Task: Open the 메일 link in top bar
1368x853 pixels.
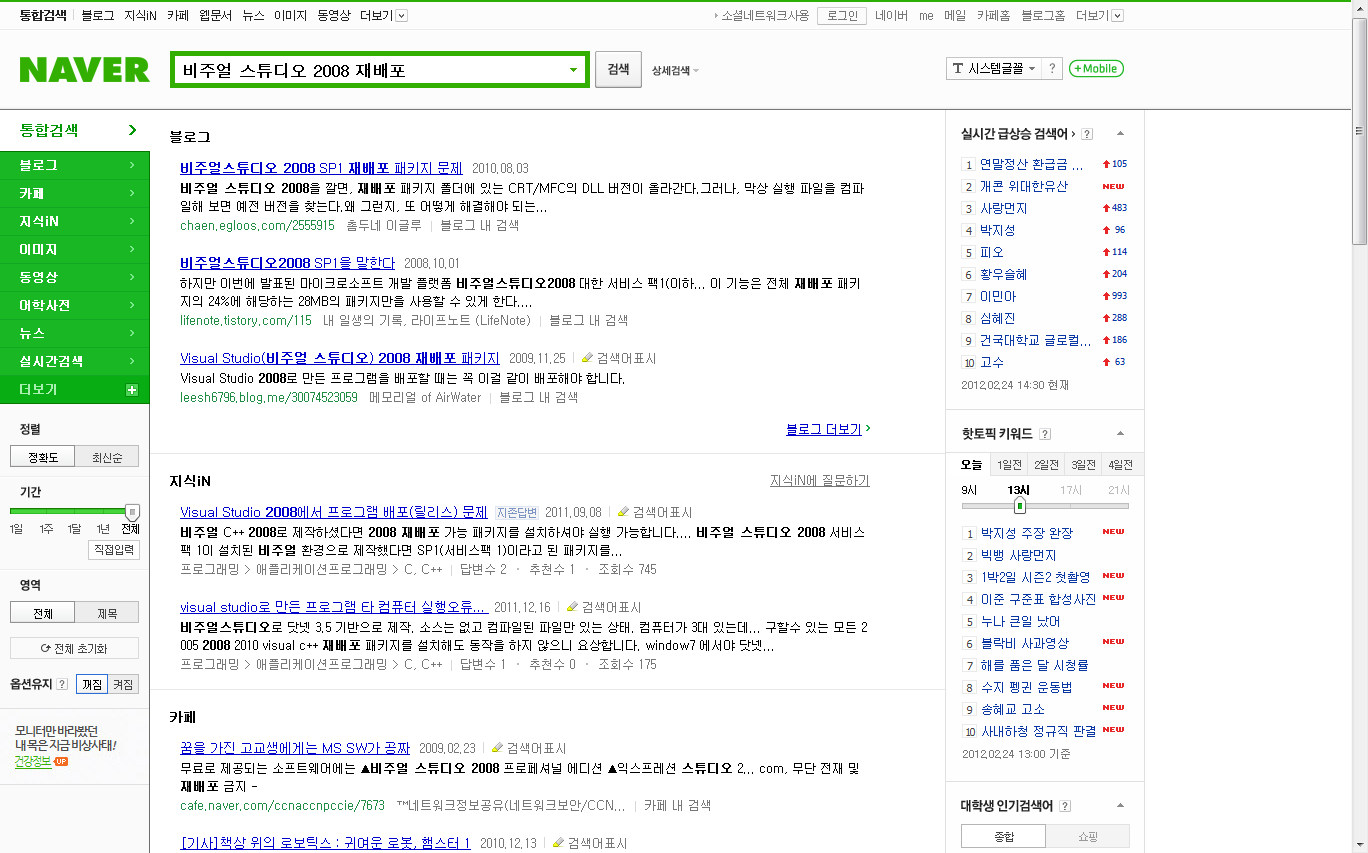Action: pos(955,15)
